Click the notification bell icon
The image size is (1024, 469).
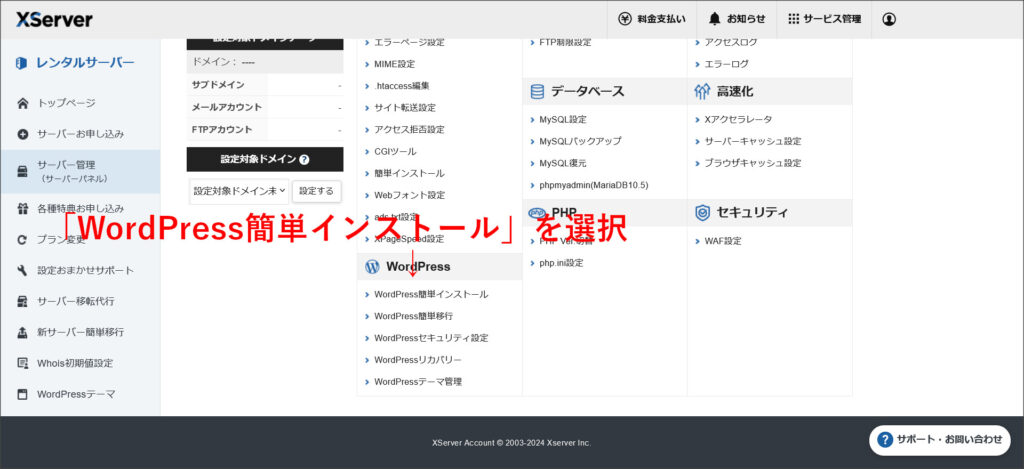click(715, 19)
